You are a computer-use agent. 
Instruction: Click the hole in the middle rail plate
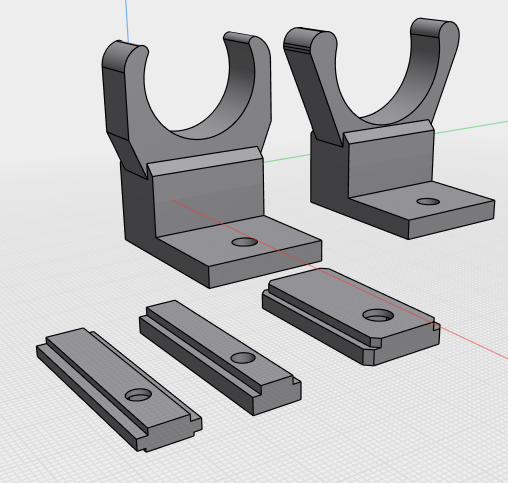tap(243, 358)
